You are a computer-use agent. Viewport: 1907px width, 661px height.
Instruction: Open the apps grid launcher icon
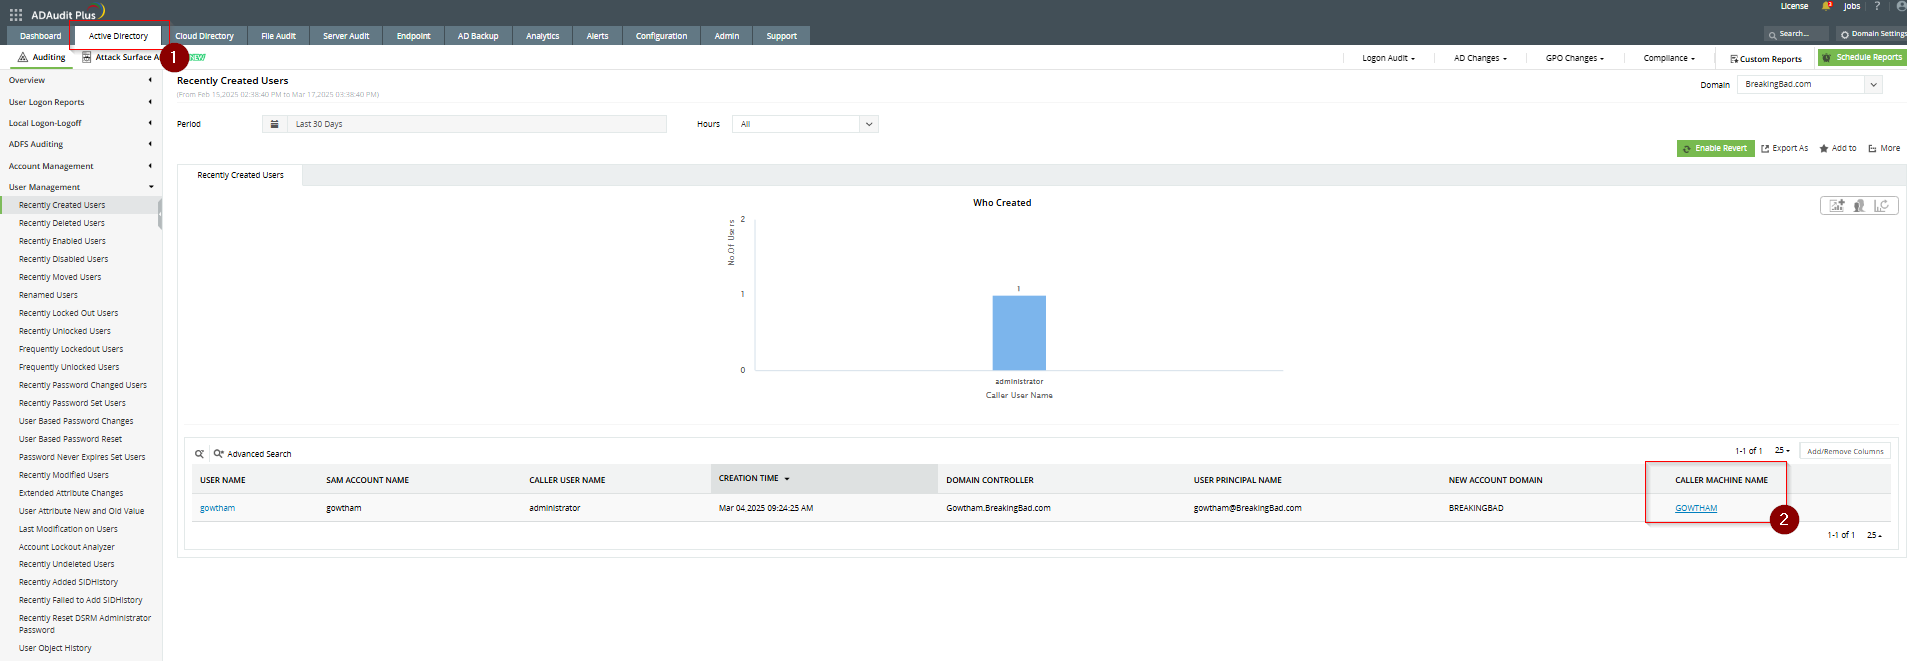[x=16, y=15]
